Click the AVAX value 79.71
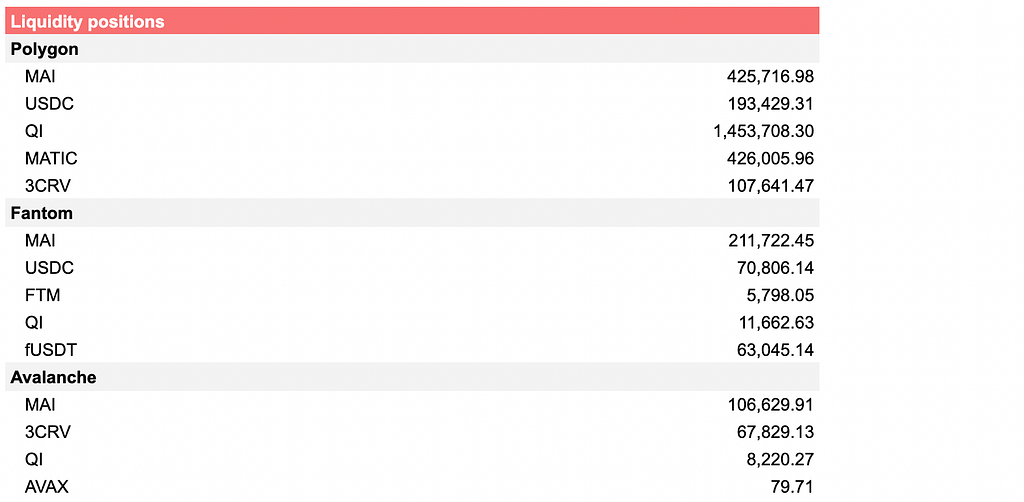 792,487
